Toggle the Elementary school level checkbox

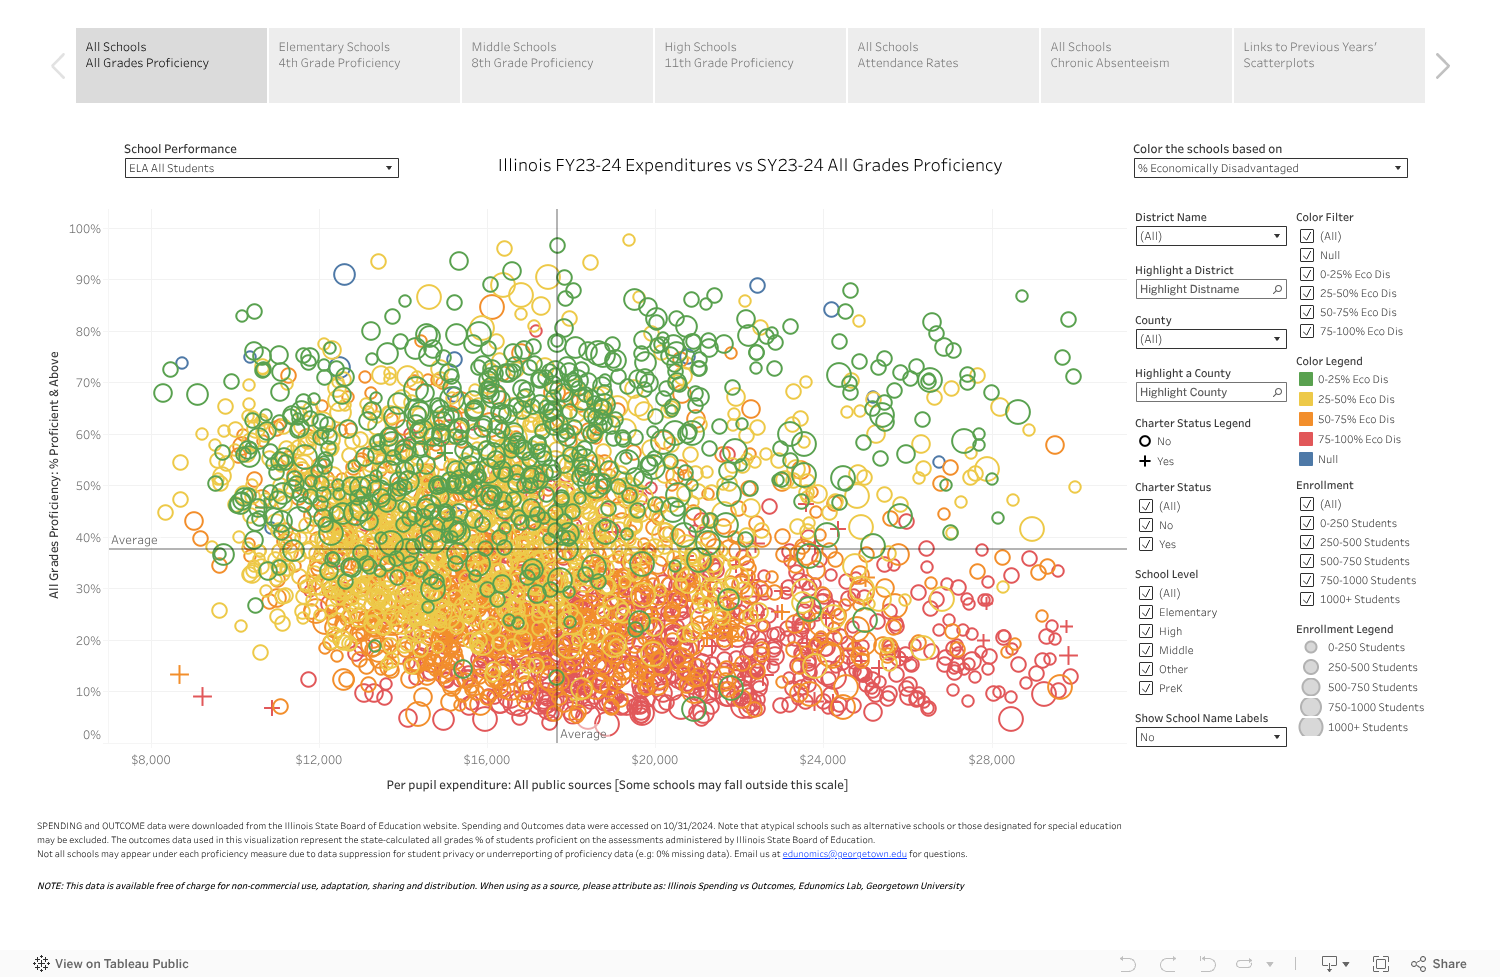tap(1146, 612)
